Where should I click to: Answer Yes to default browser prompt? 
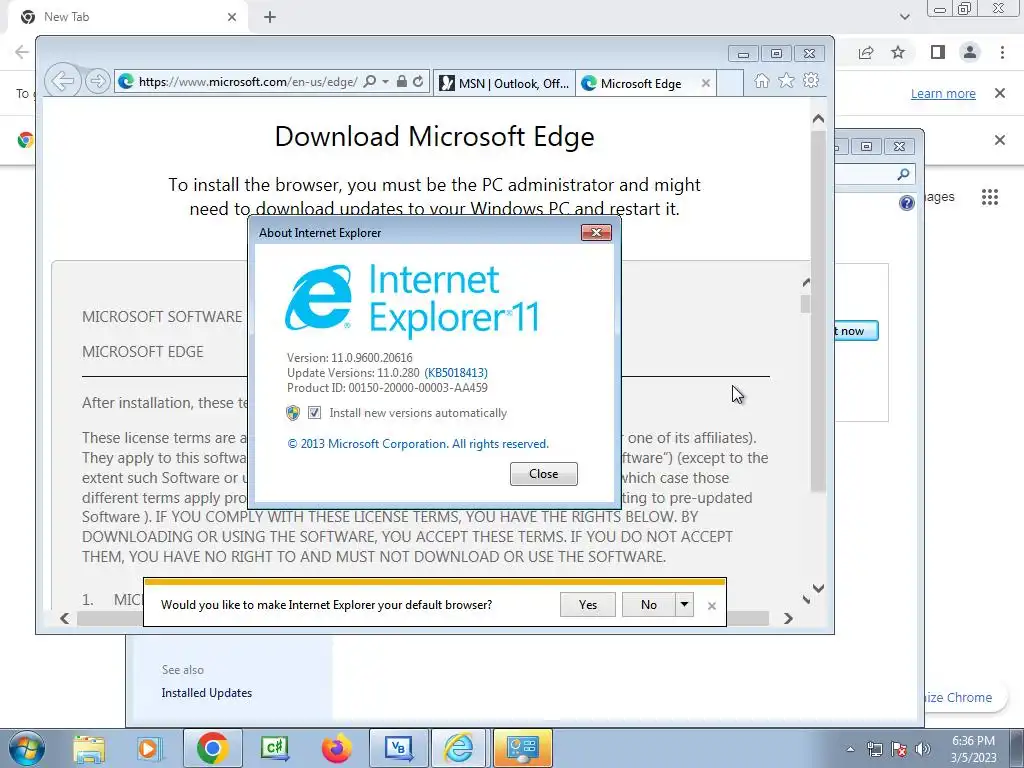point(588,605)
